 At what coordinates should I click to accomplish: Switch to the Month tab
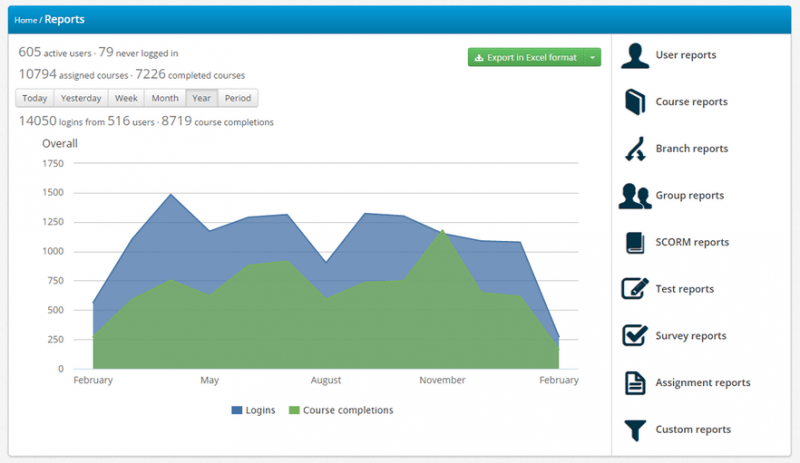pos(165,98)
